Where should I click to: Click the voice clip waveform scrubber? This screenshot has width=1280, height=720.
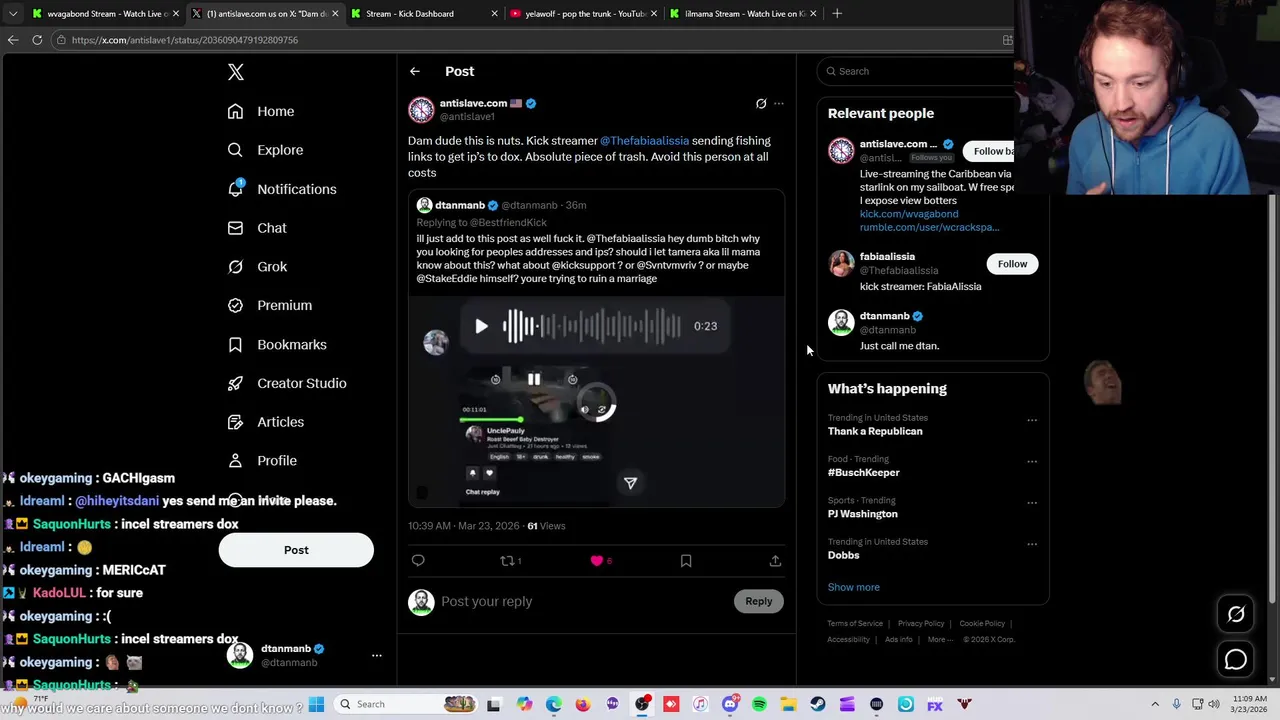point(592,326)
